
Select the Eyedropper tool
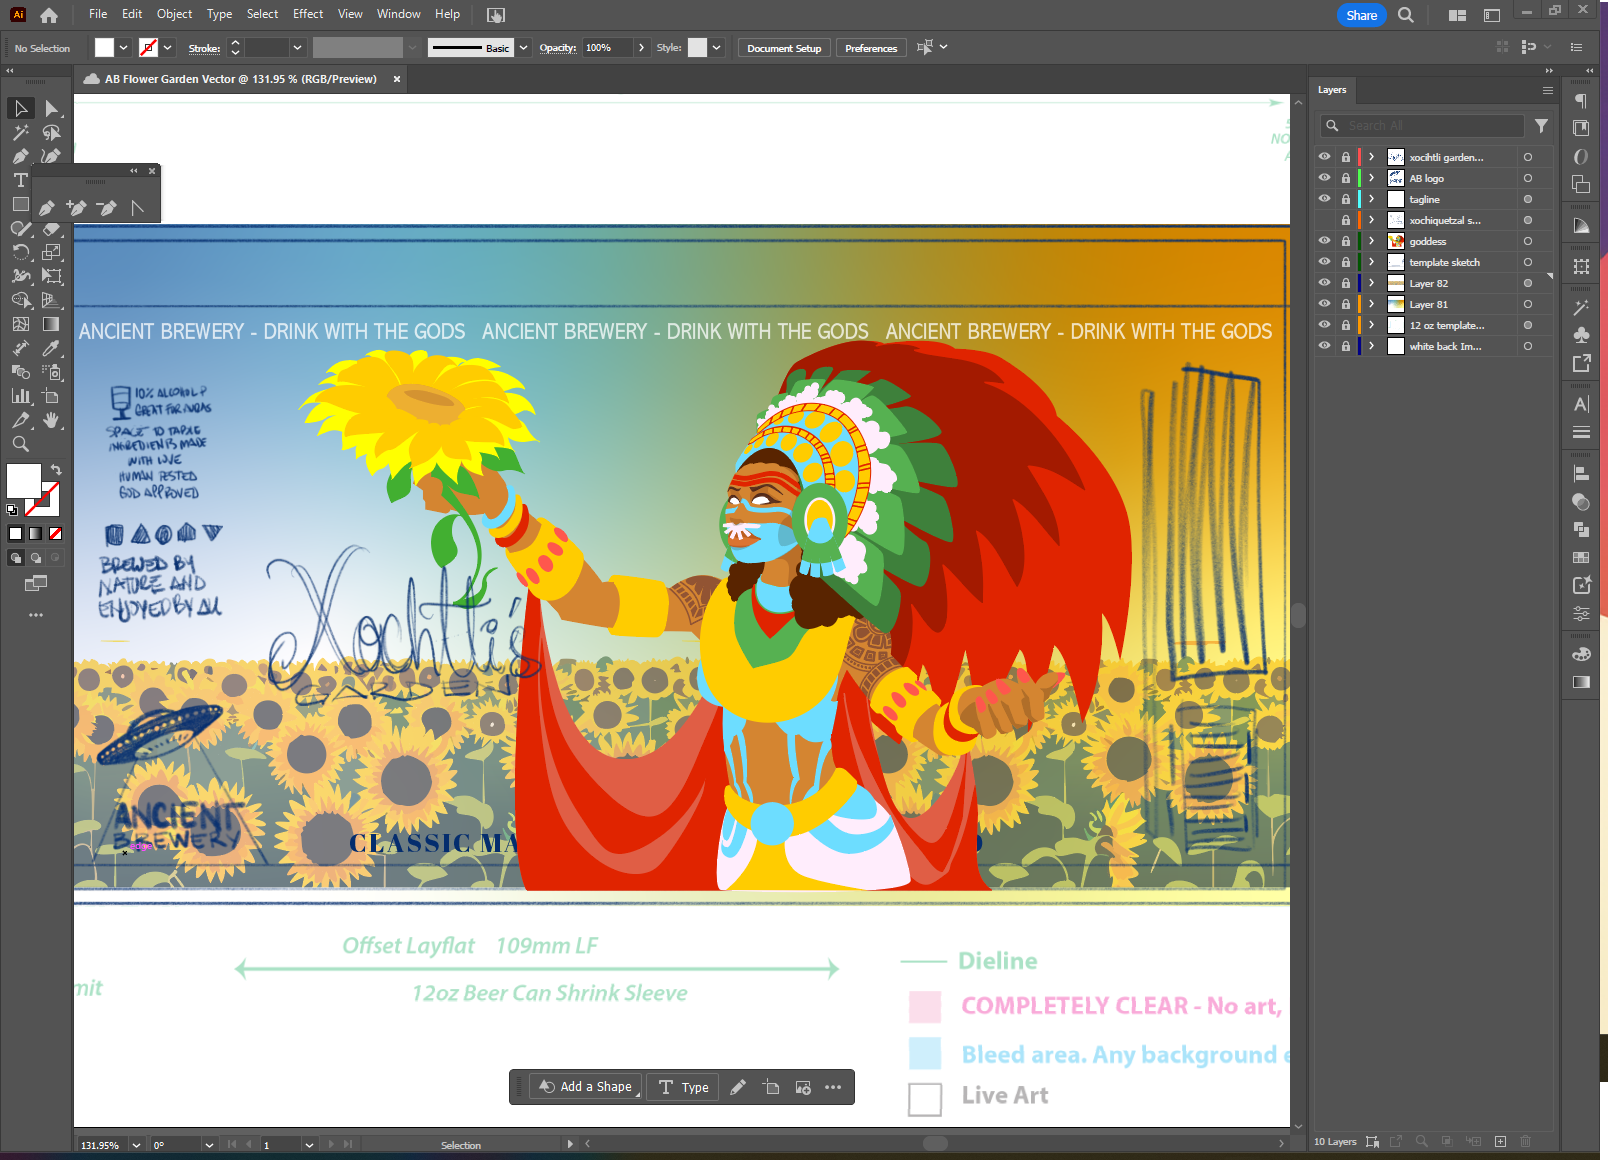coord(52,348)
